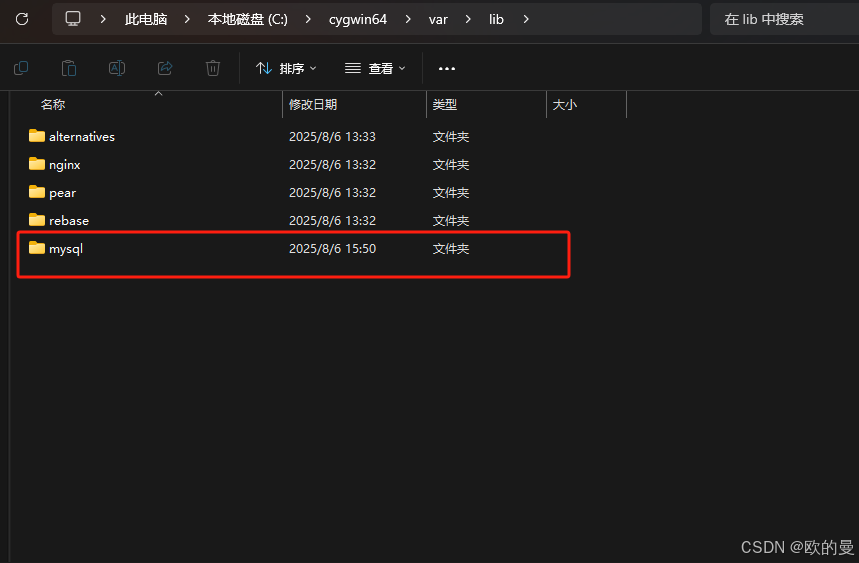859x563 pixels.
Task: Click date 2025/8/6 15:50 of mysql
Action: pos(333,249)
